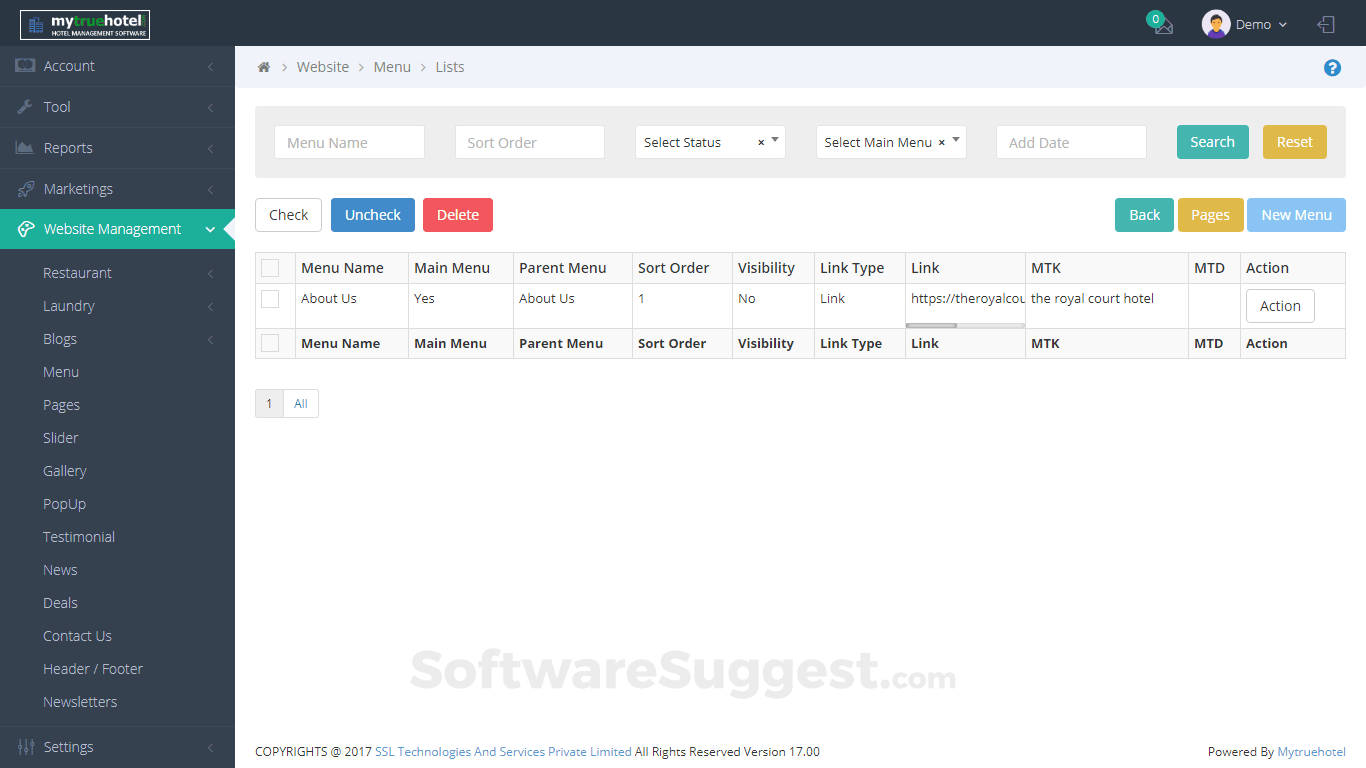This screenshot has height=768, width=1366.
Task: Open the Settings section in sidebar
Action: click(70, 746)
